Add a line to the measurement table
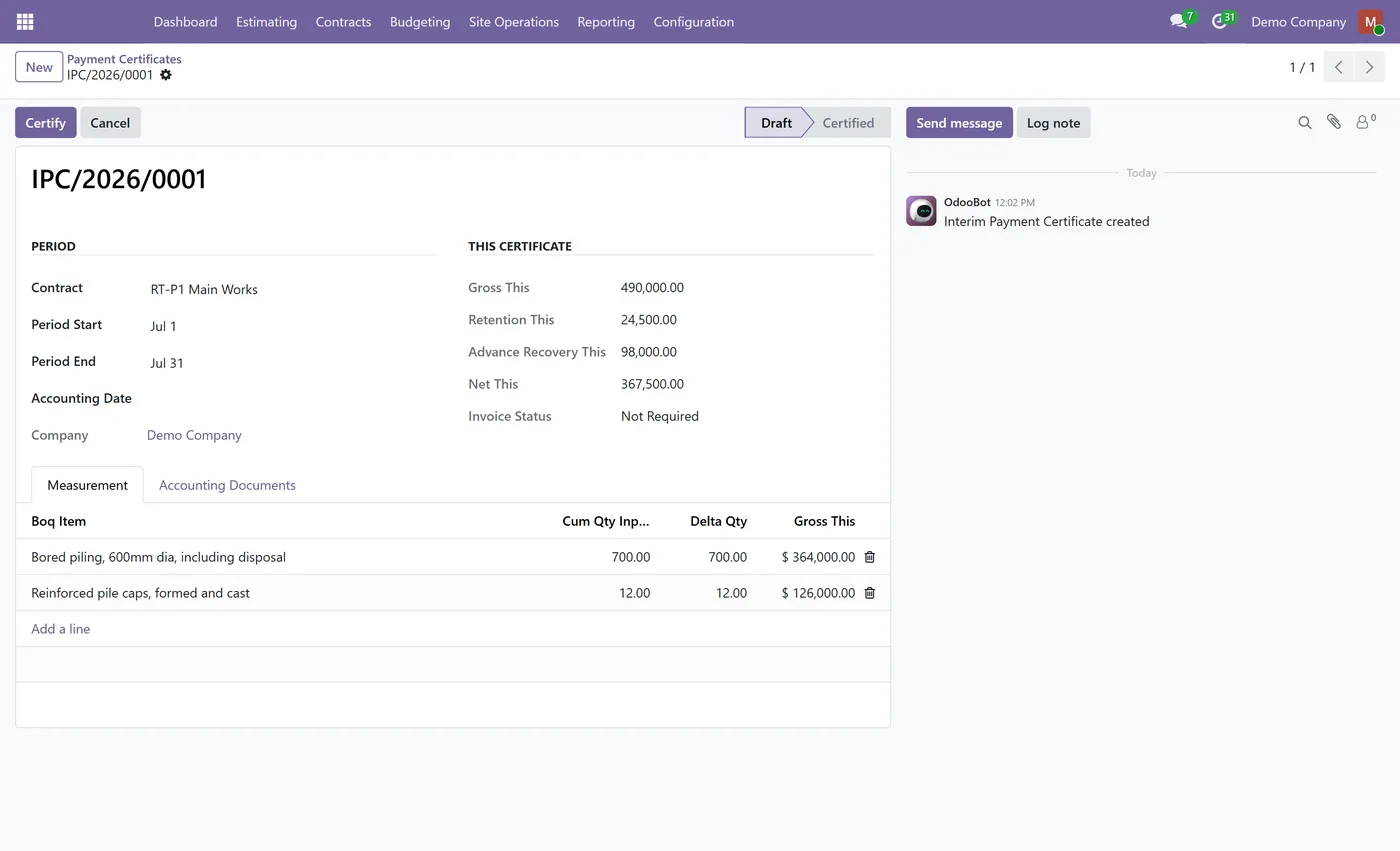 (x=60, y=629)
